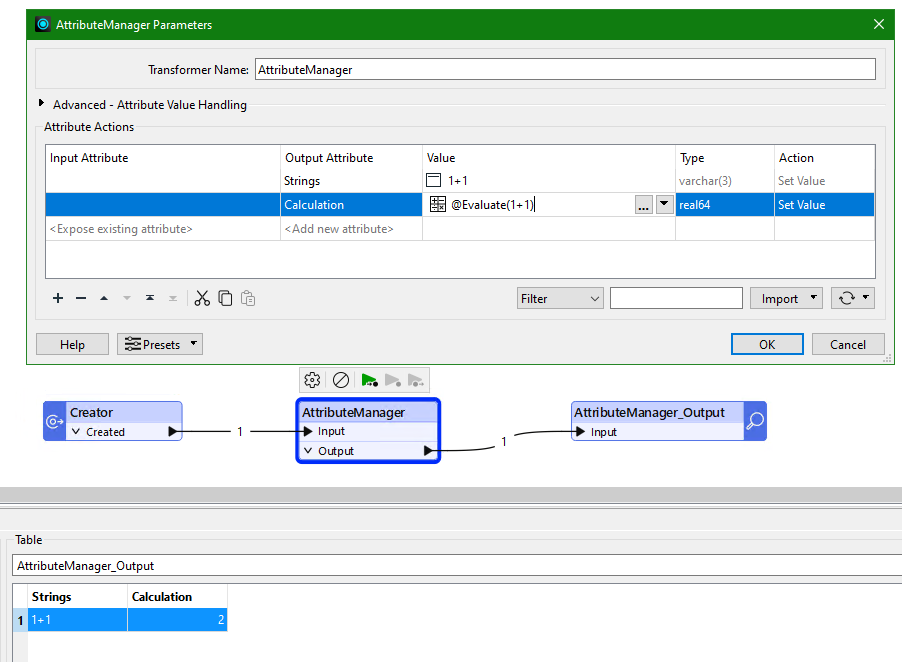
Task: Collapse the Created port on Creator
Action: tap(75, 431)
